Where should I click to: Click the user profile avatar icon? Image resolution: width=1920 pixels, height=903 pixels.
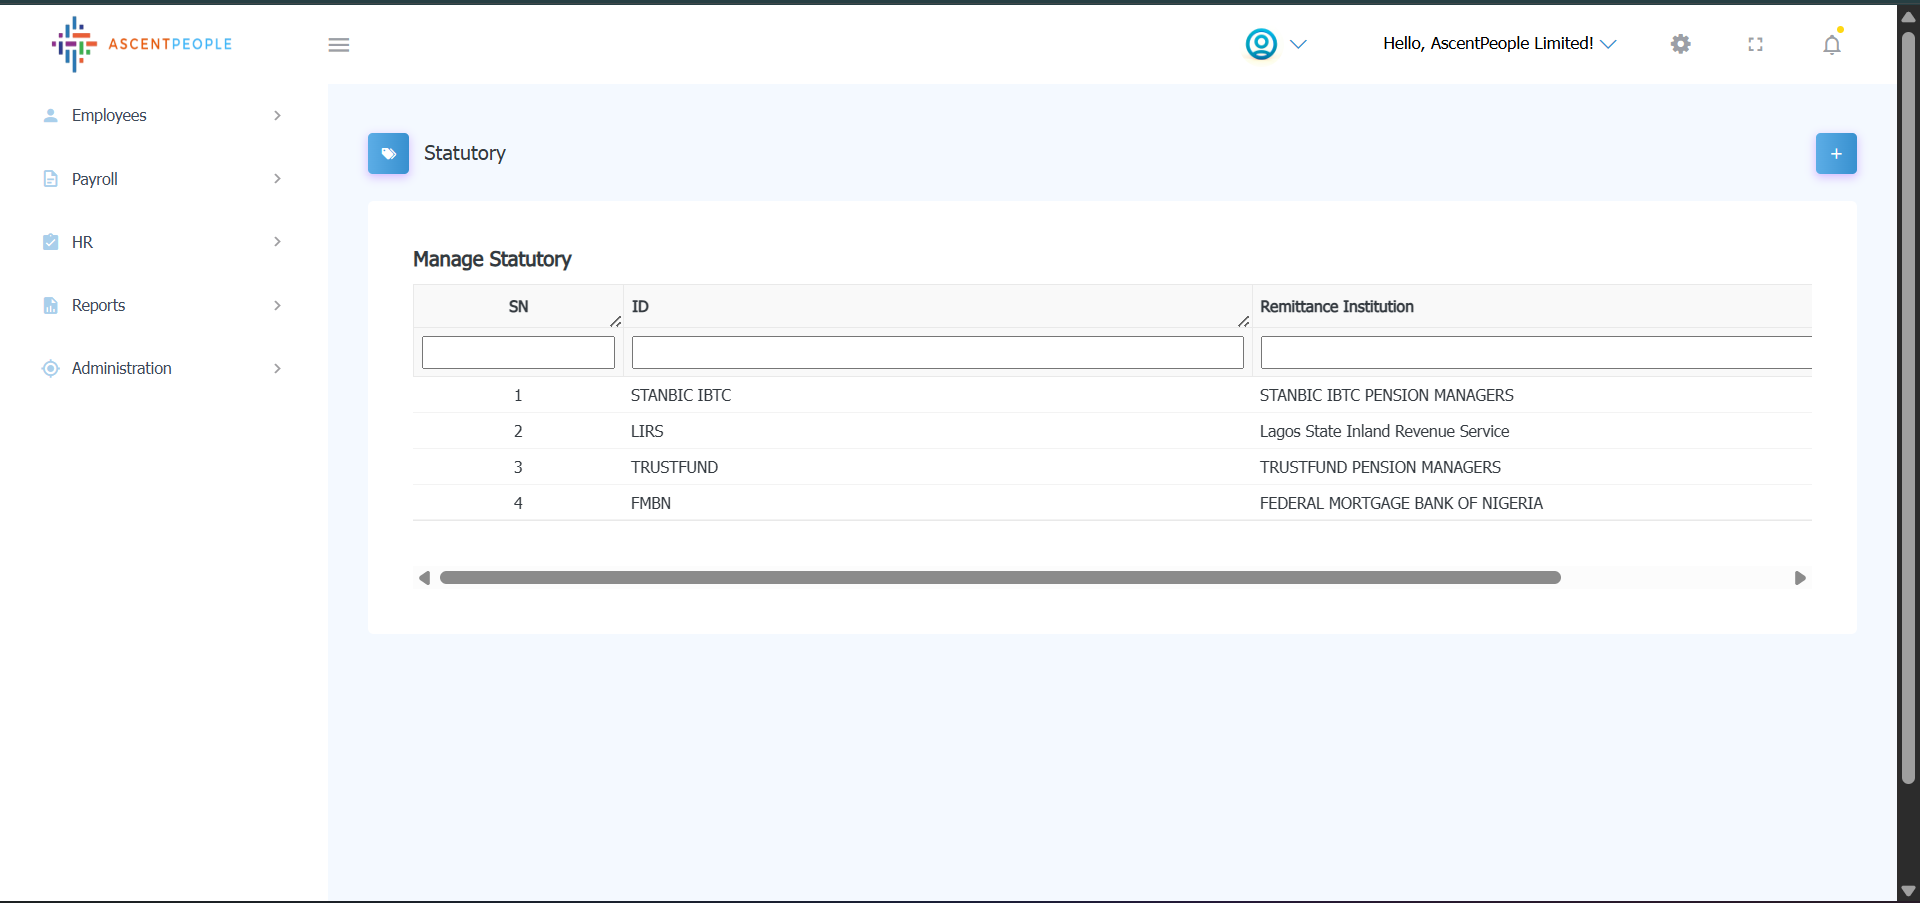[1261, 44]
